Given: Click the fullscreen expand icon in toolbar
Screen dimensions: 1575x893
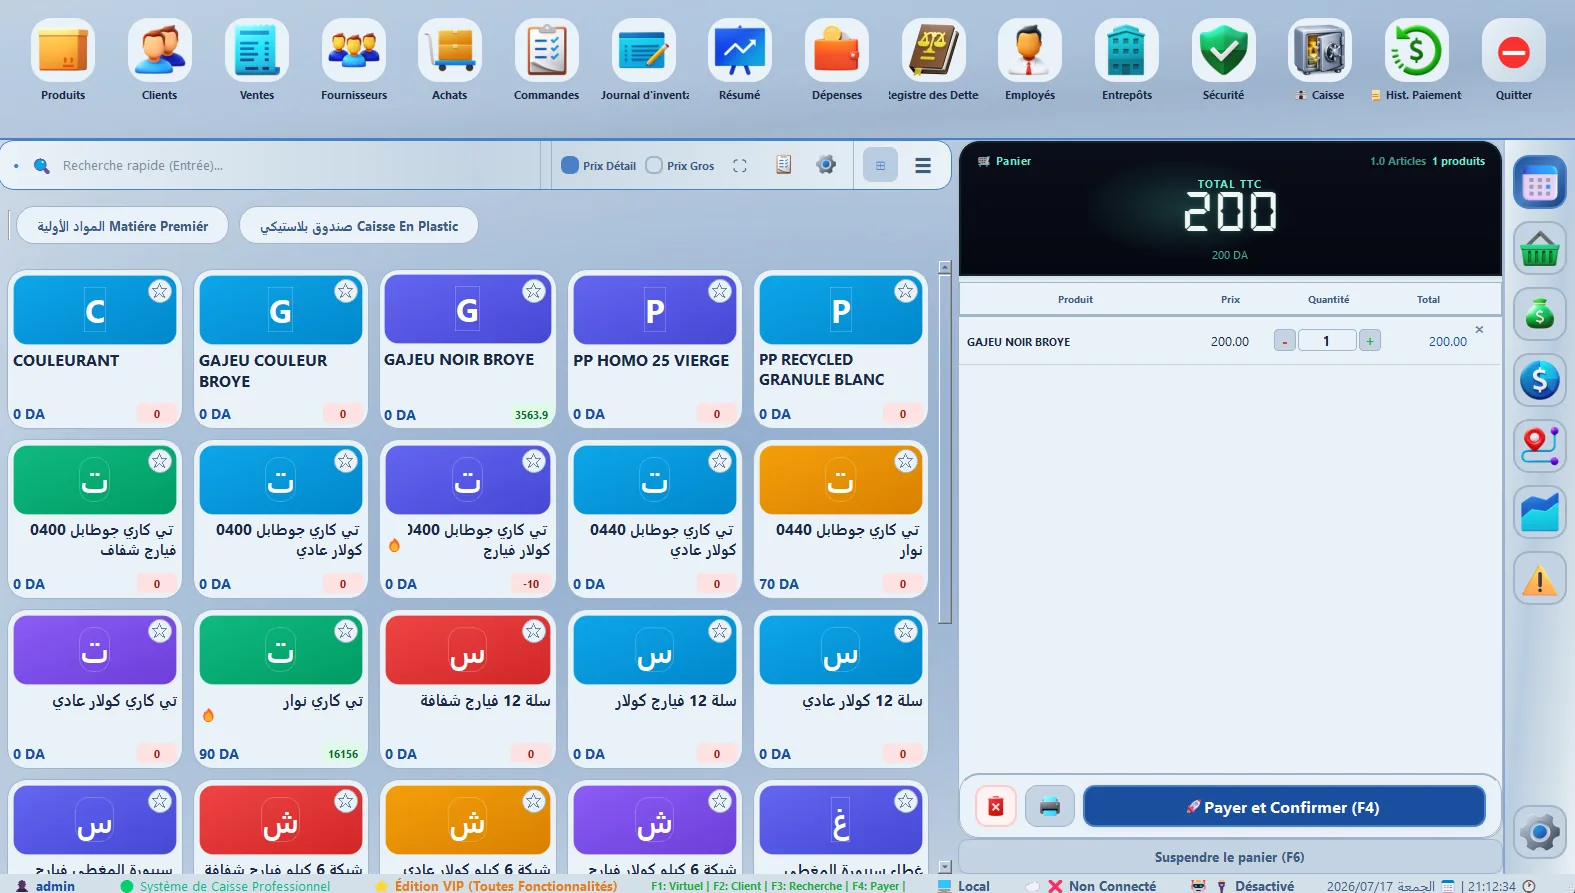Looking at the screenshot, I should 740,165.
